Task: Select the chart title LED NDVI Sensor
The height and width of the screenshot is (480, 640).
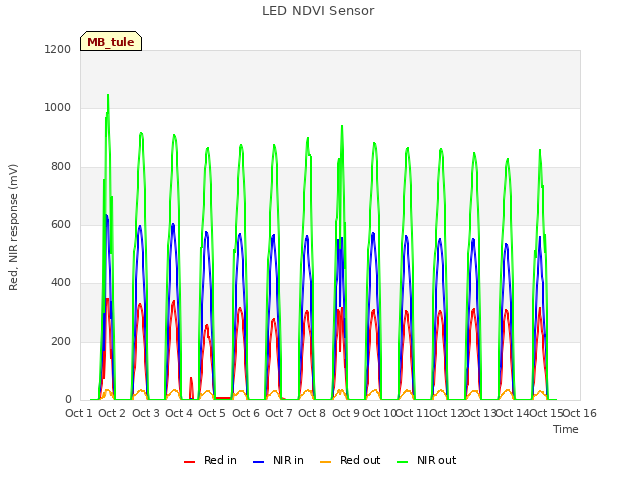Action: click(318, 11)
